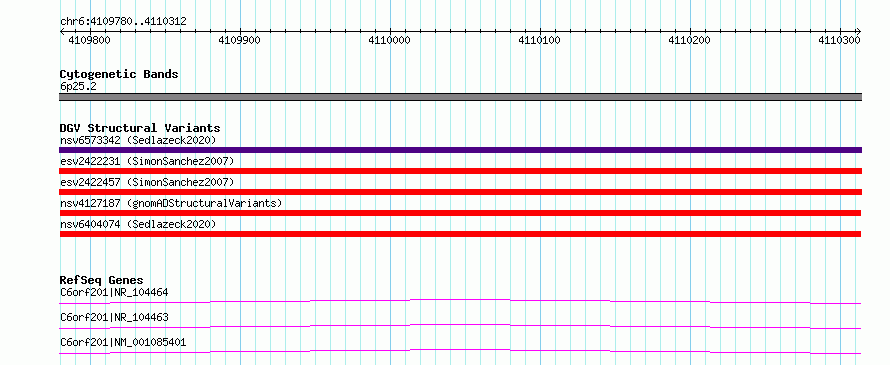Select the red nsv6404074 variant bar

(x=460, y=234)
